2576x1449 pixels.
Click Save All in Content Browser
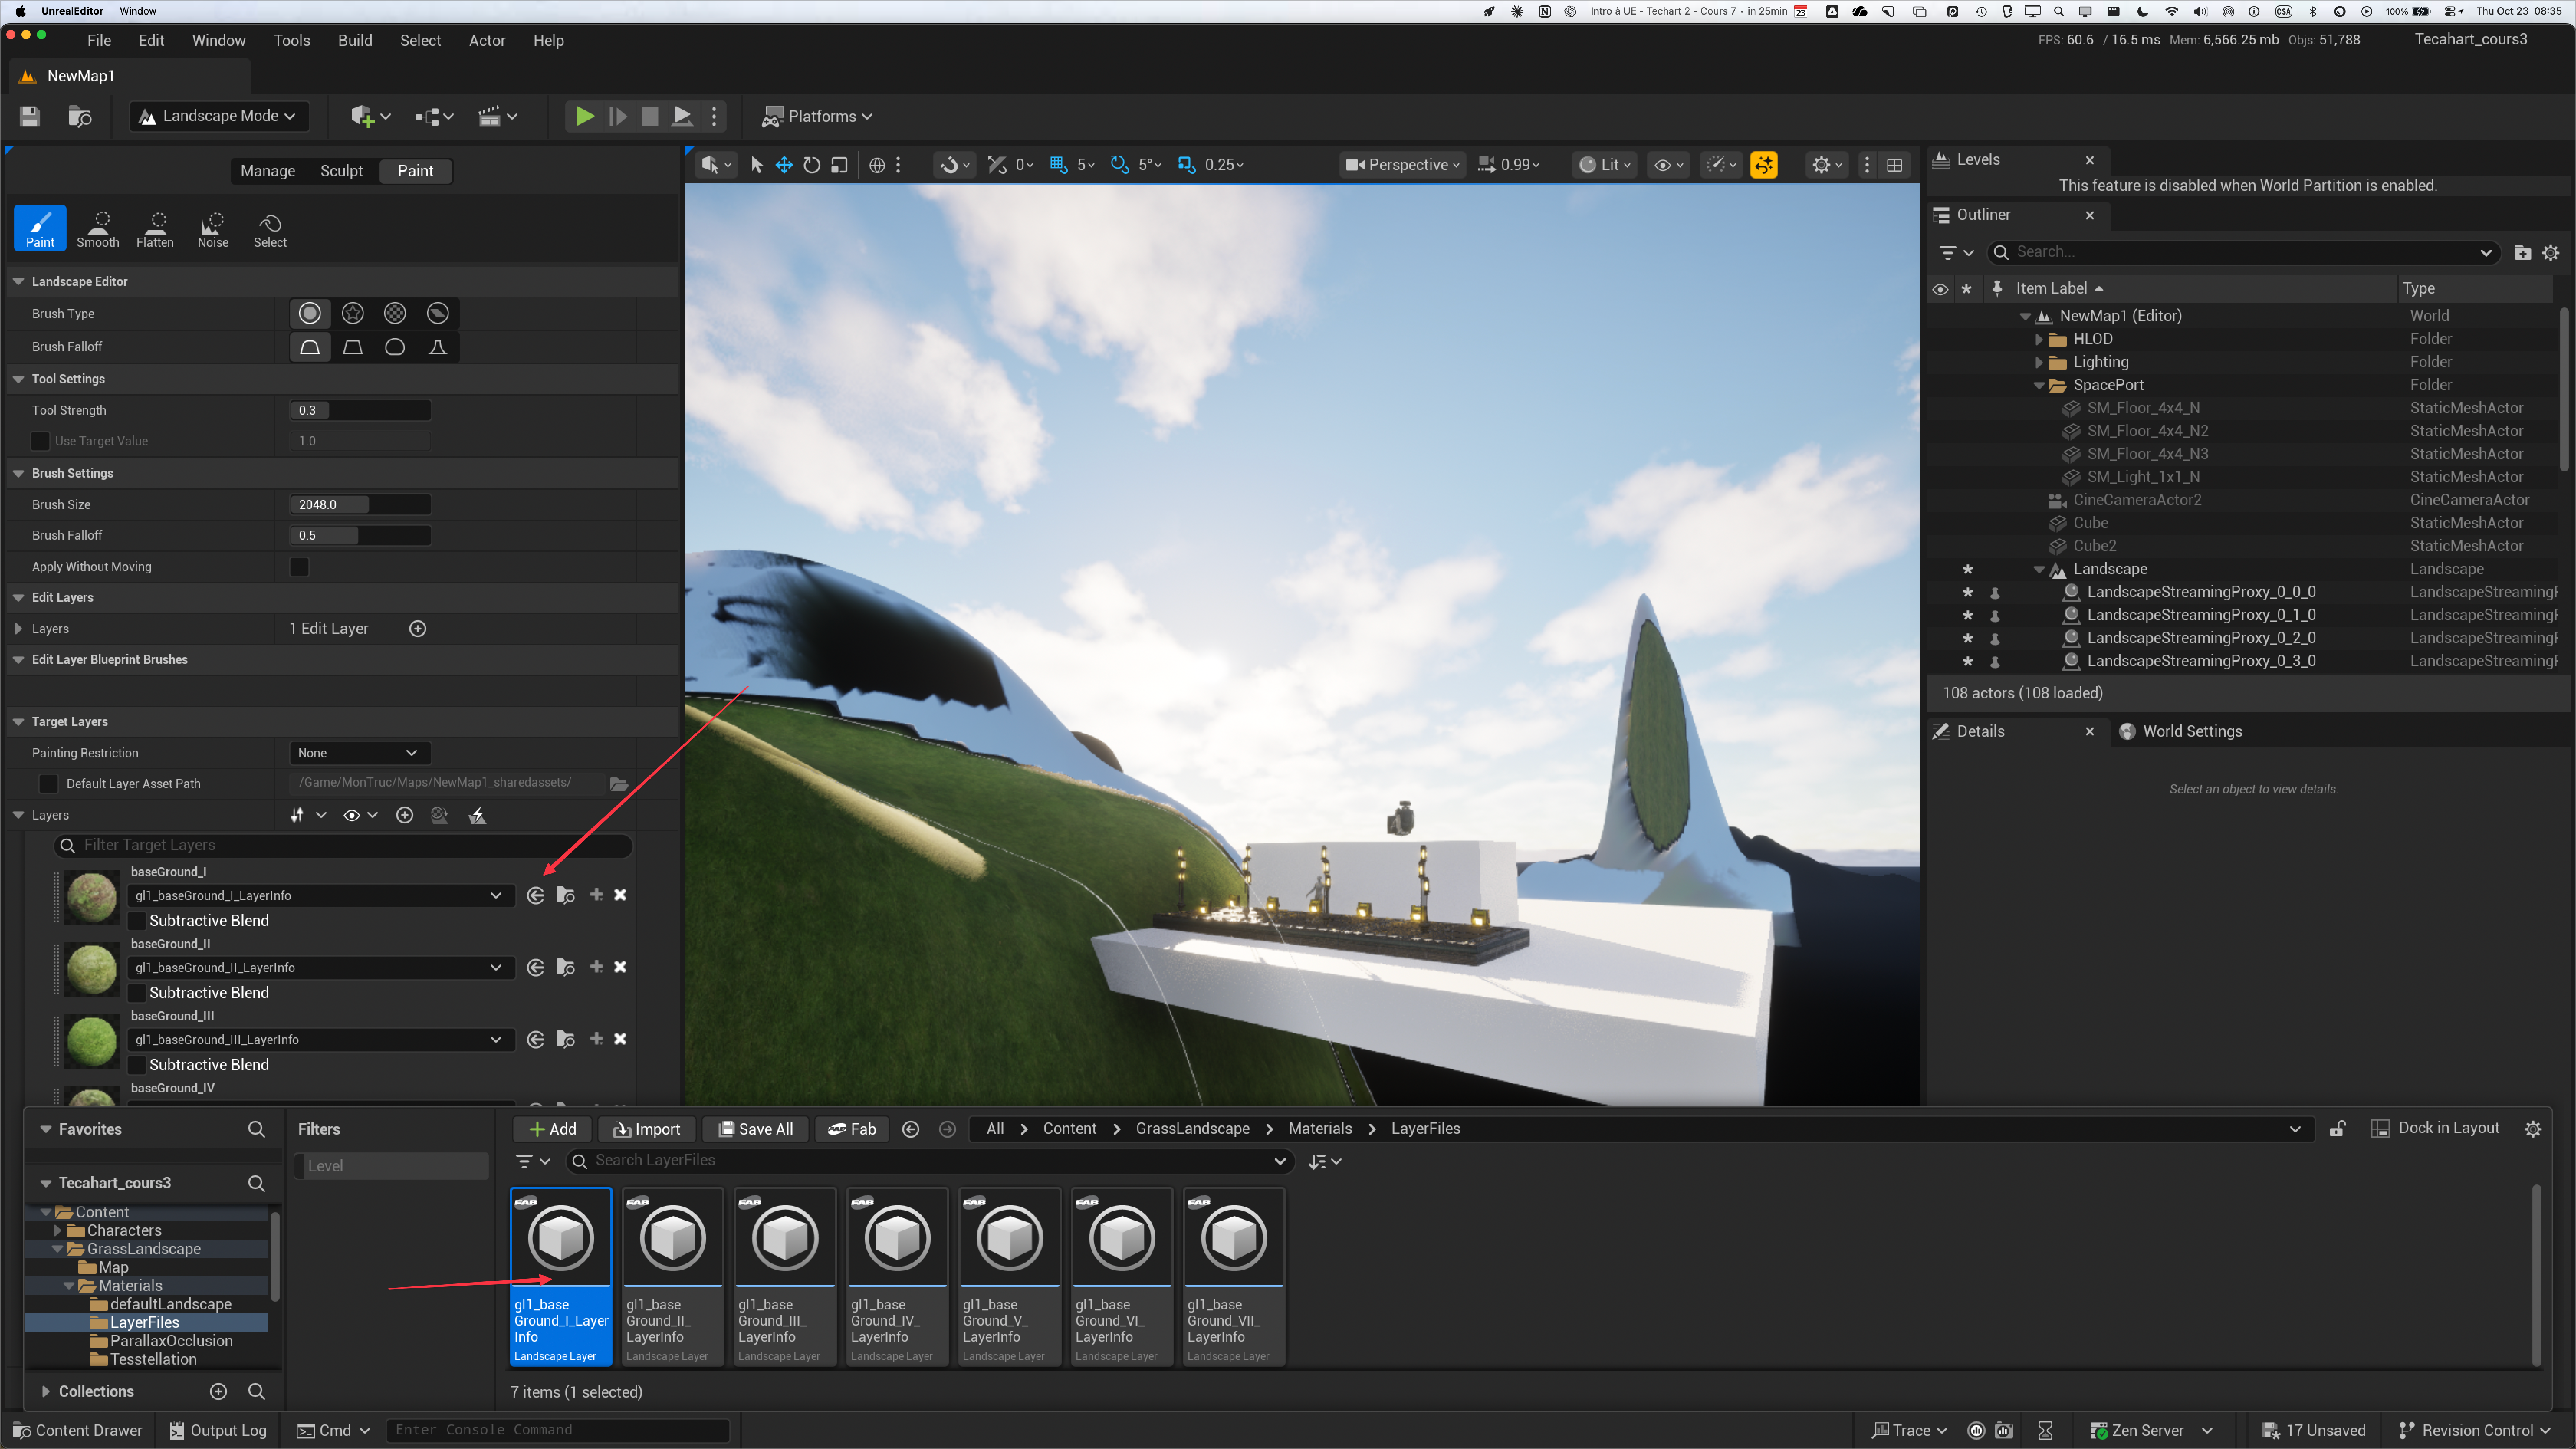pos(755,1129)
